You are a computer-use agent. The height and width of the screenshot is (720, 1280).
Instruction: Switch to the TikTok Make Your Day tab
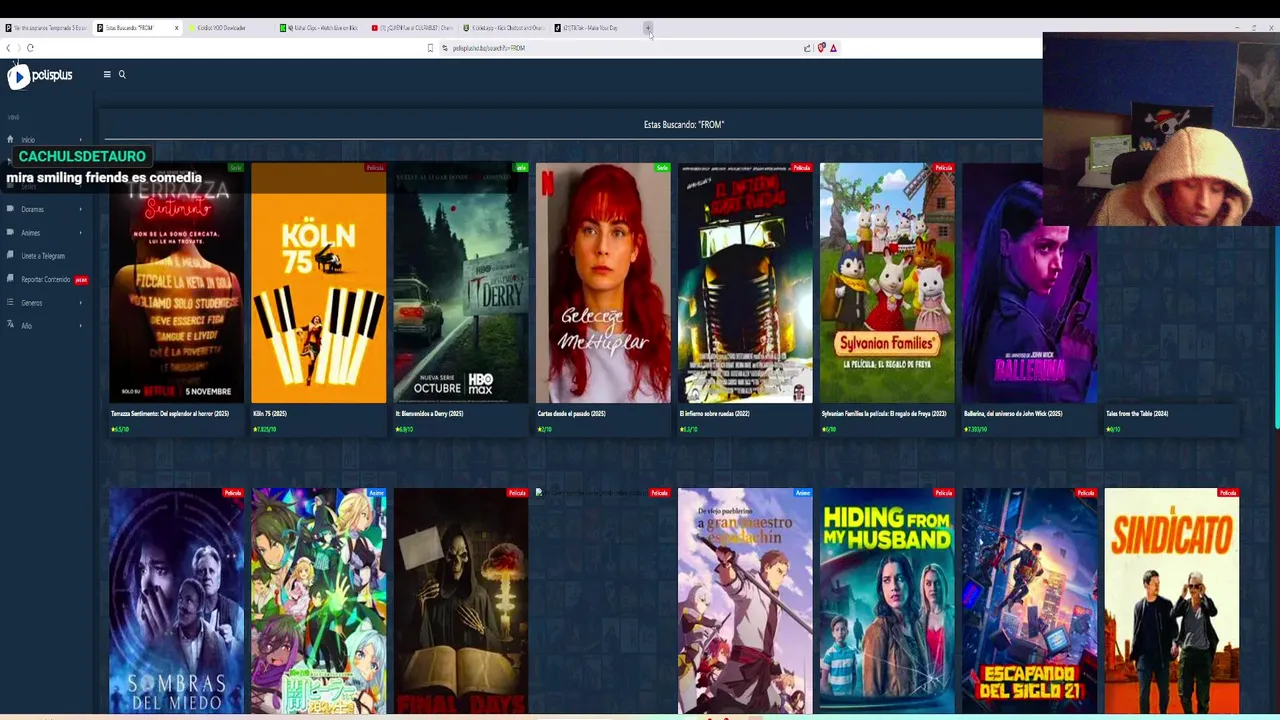point(594,28)
